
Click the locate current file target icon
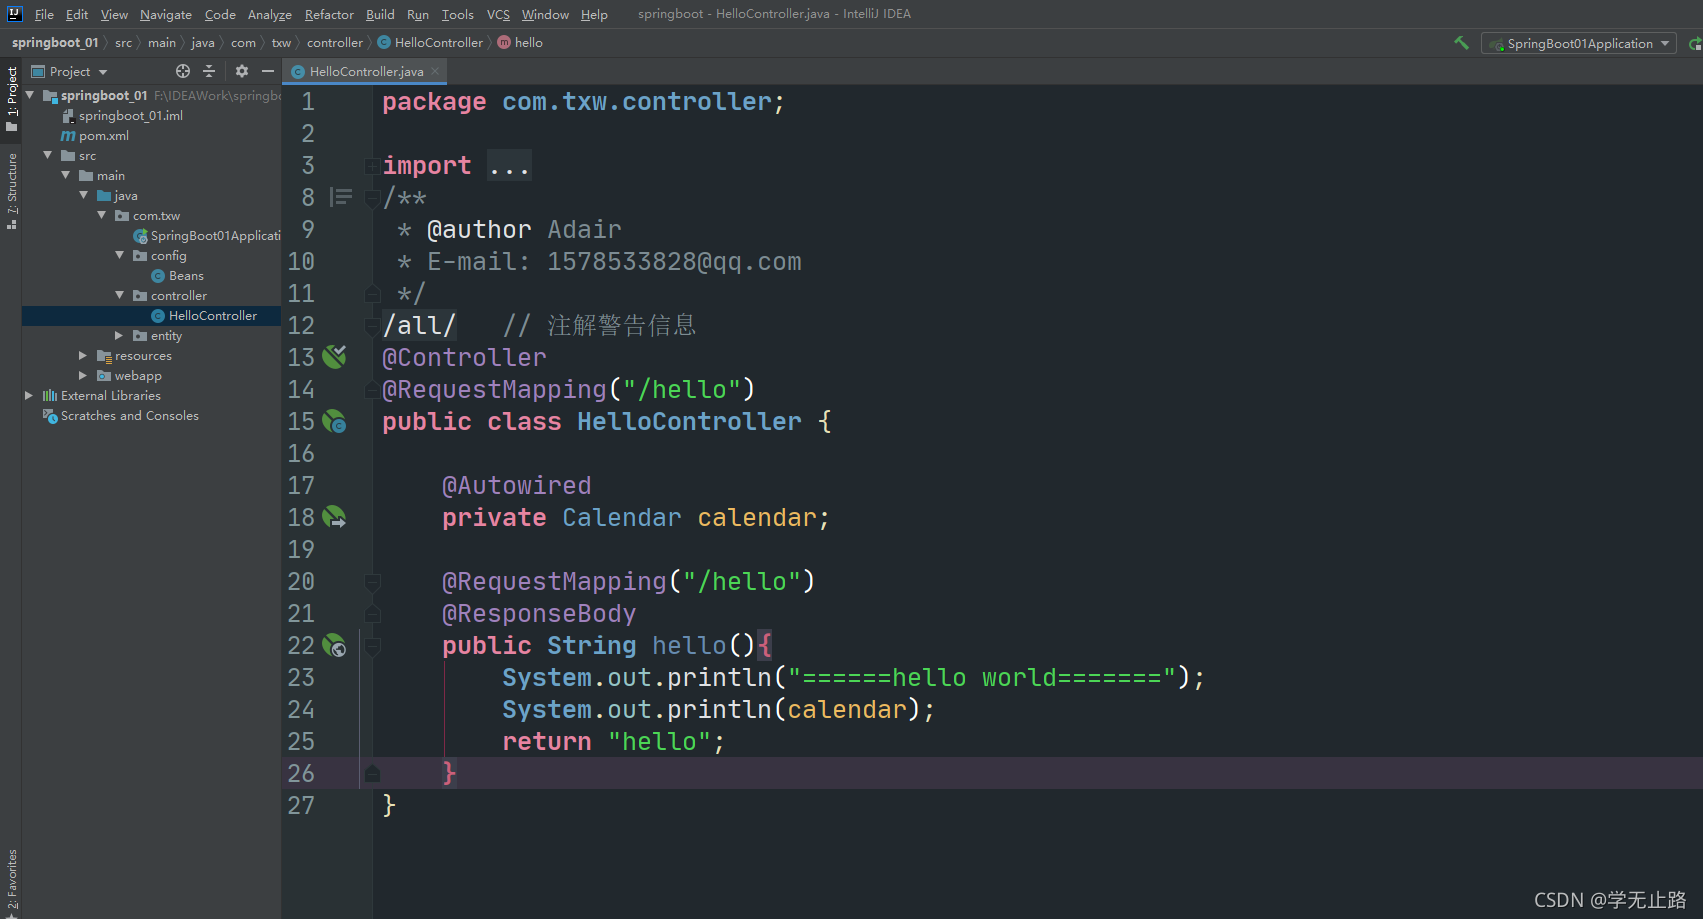click(183, 71)
